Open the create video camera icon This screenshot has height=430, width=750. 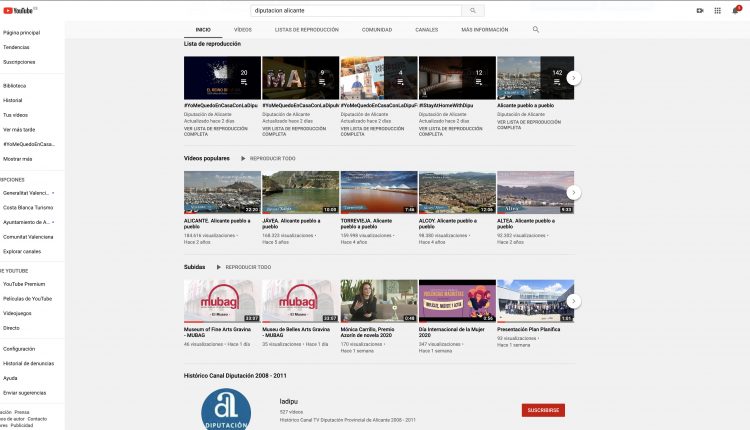[x=700, y=10]
